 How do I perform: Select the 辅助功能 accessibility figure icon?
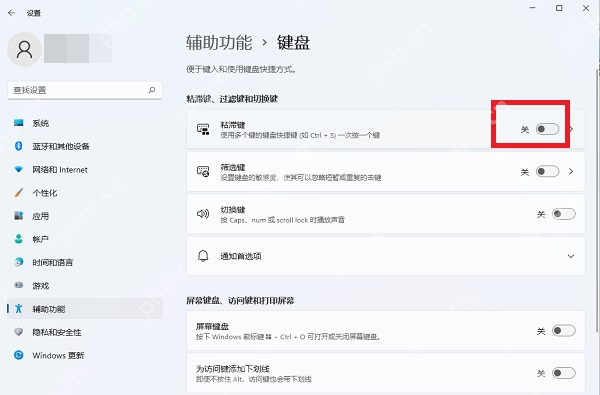click(x=18, y=308)
